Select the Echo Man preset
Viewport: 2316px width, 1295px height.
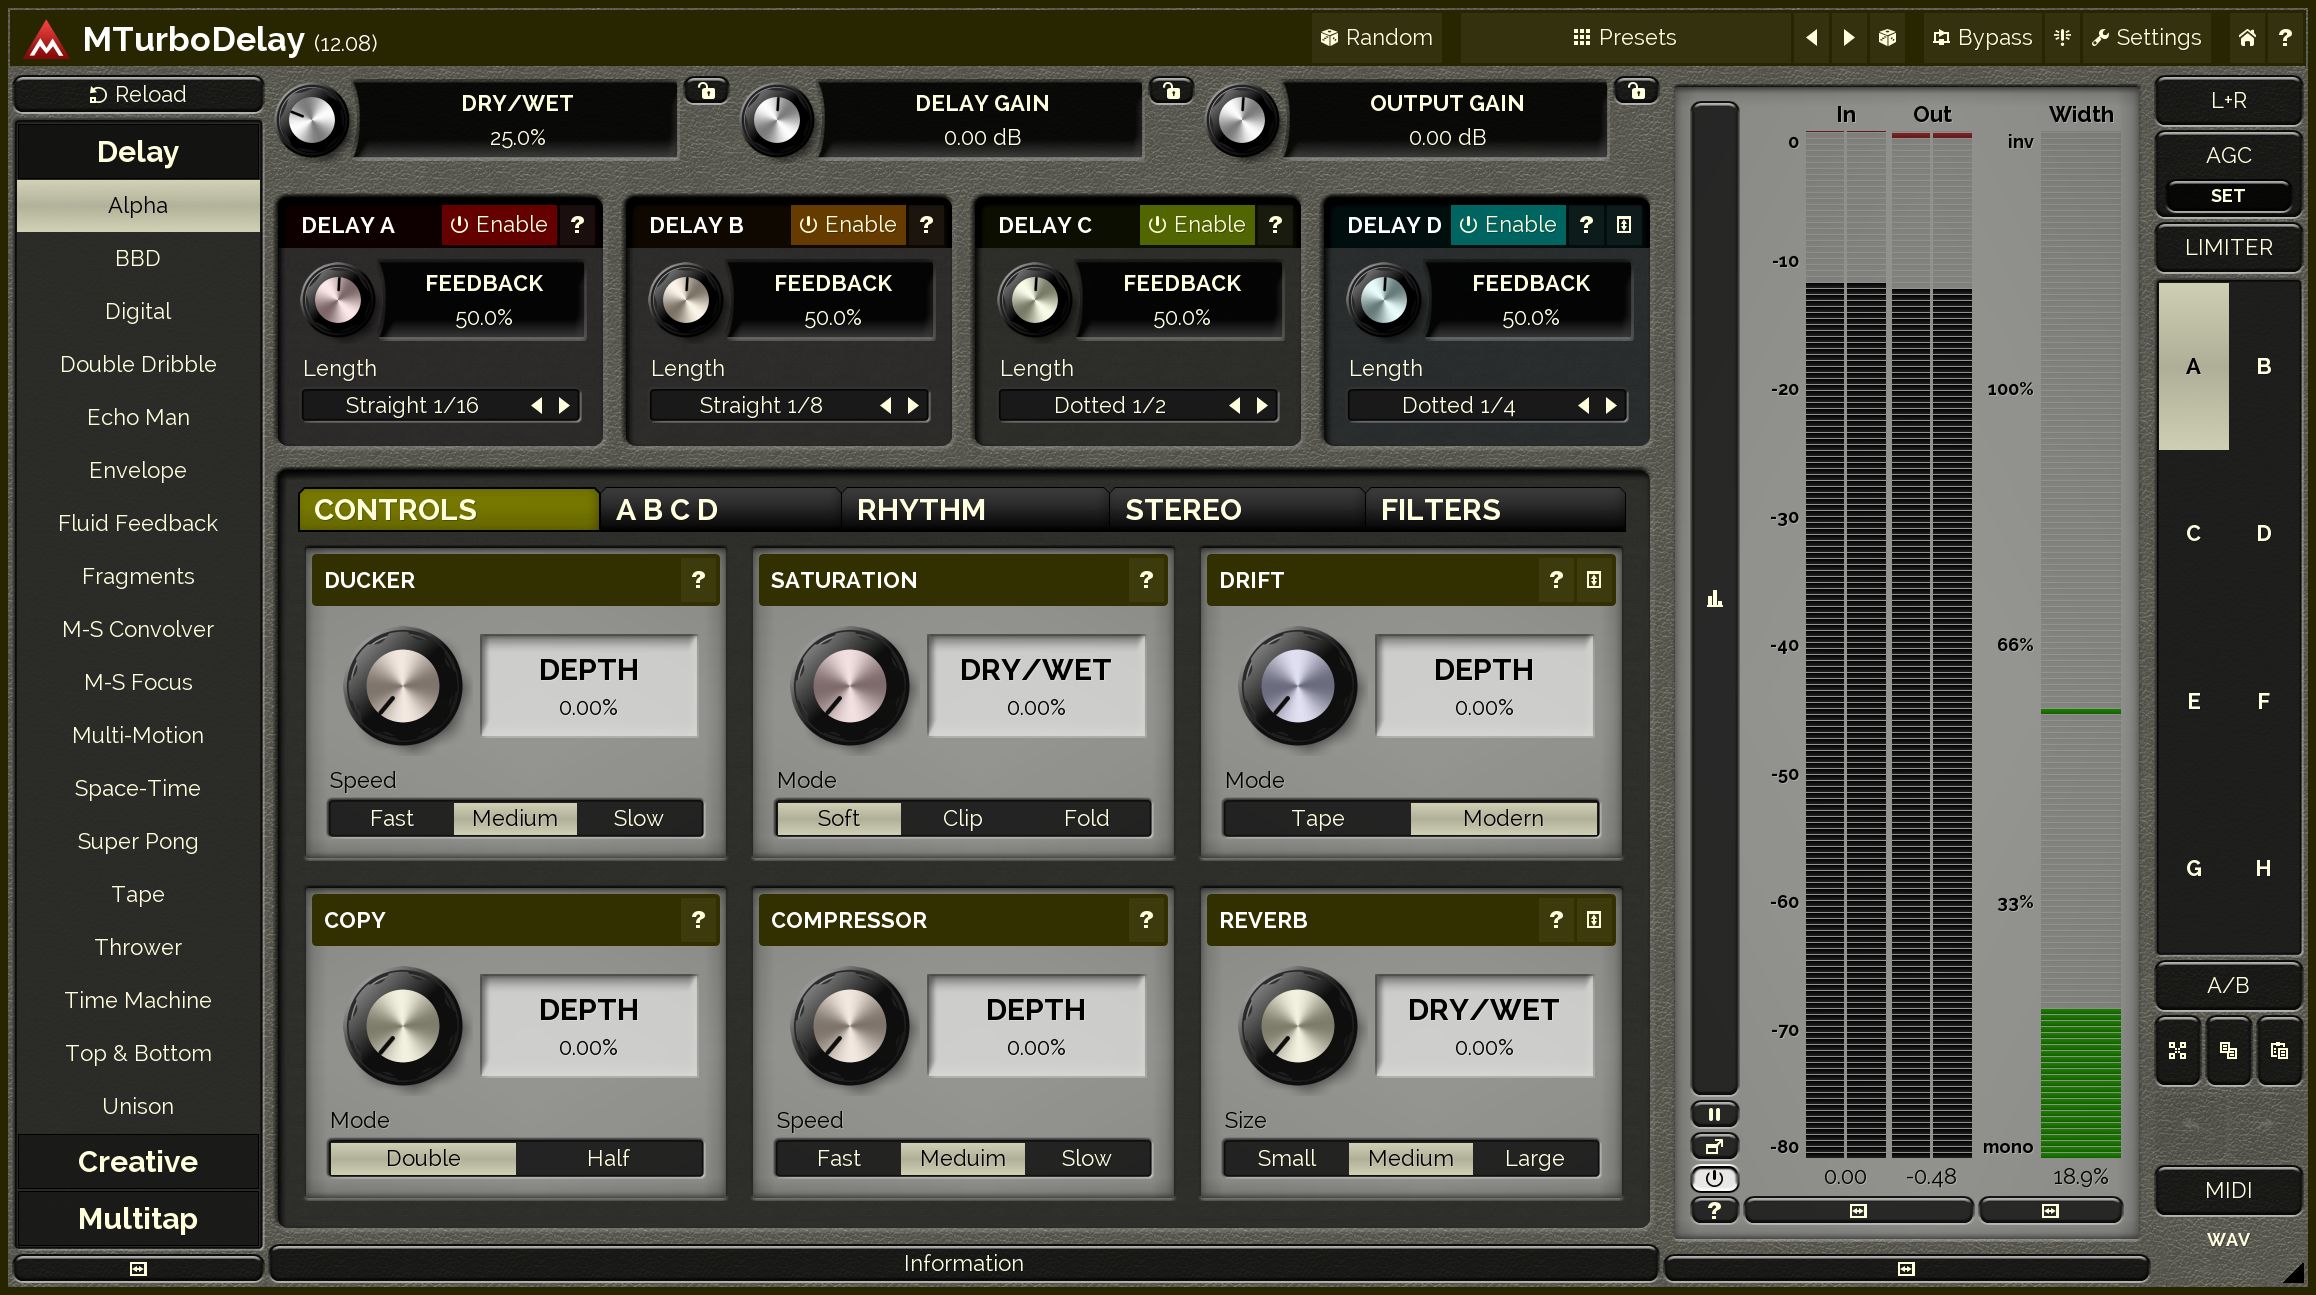138,417
